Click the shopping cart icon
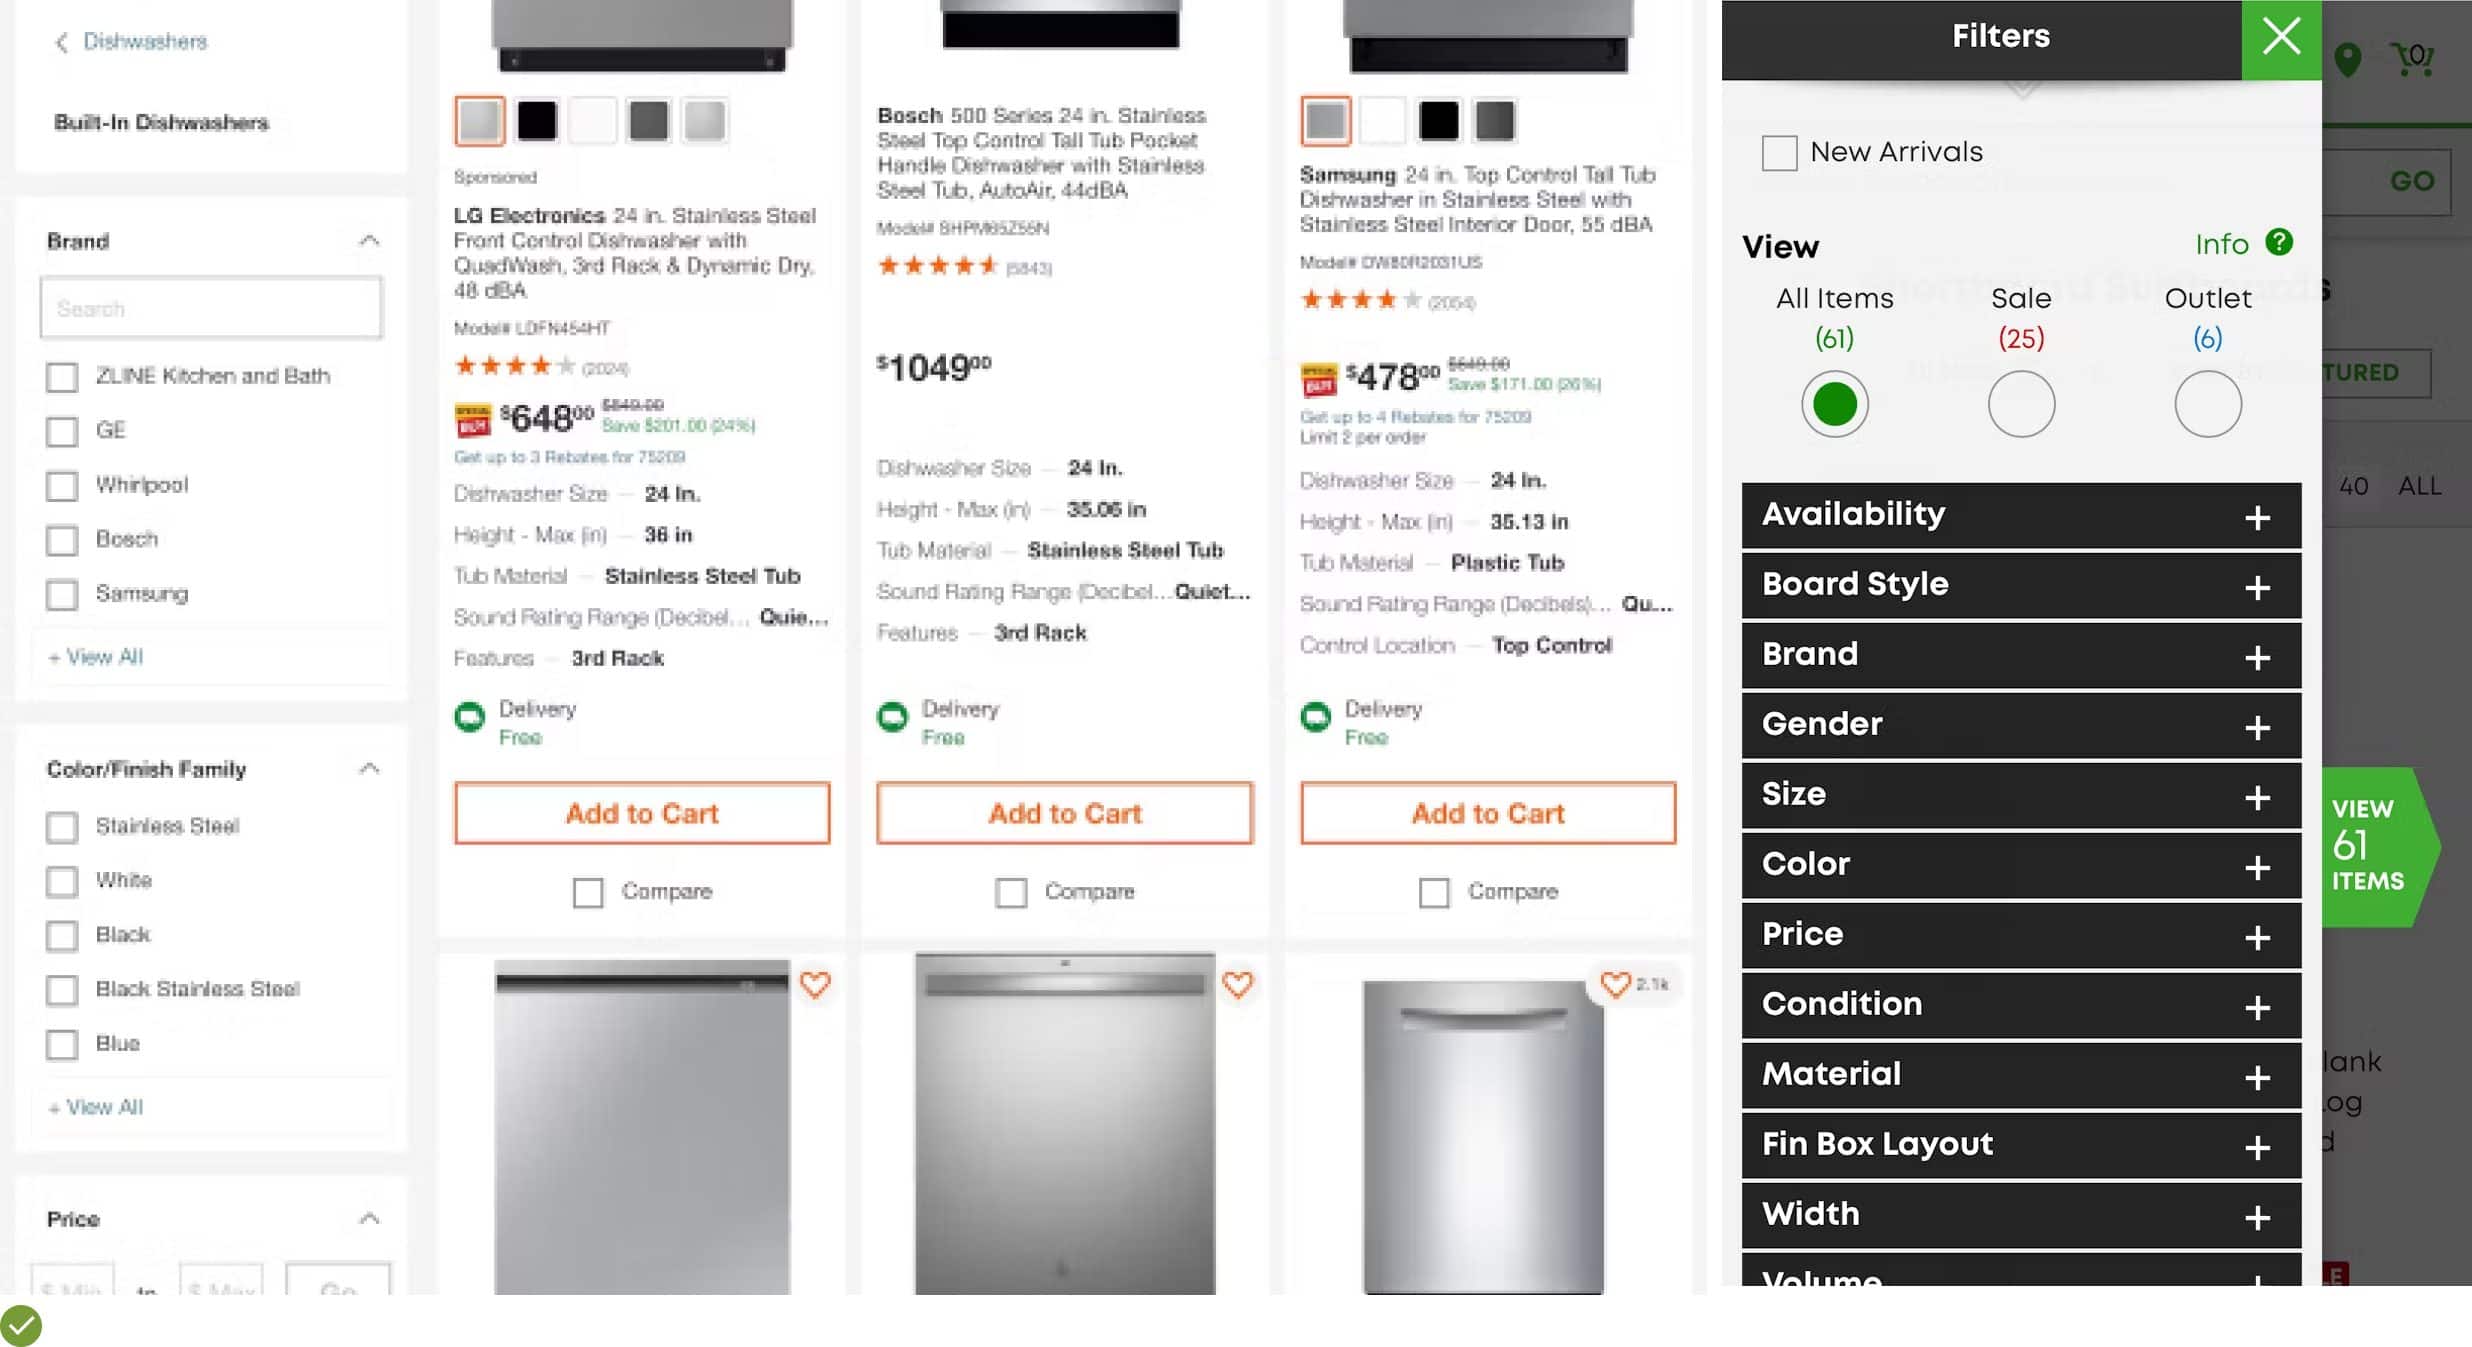2472x1347 pixels. pyautogui.click(x=2412, y=58)
